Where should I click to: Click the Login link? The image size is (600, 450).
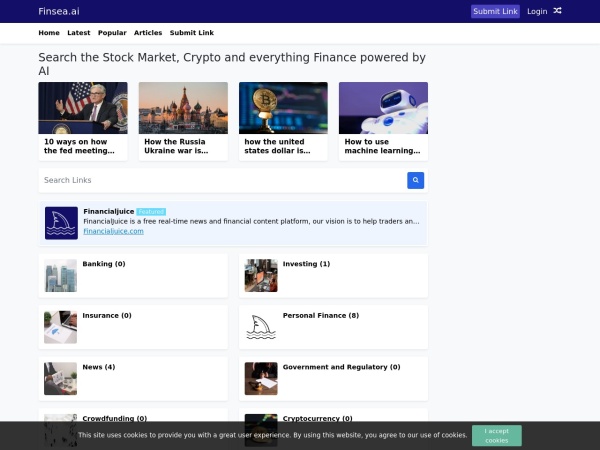point(537,12)
